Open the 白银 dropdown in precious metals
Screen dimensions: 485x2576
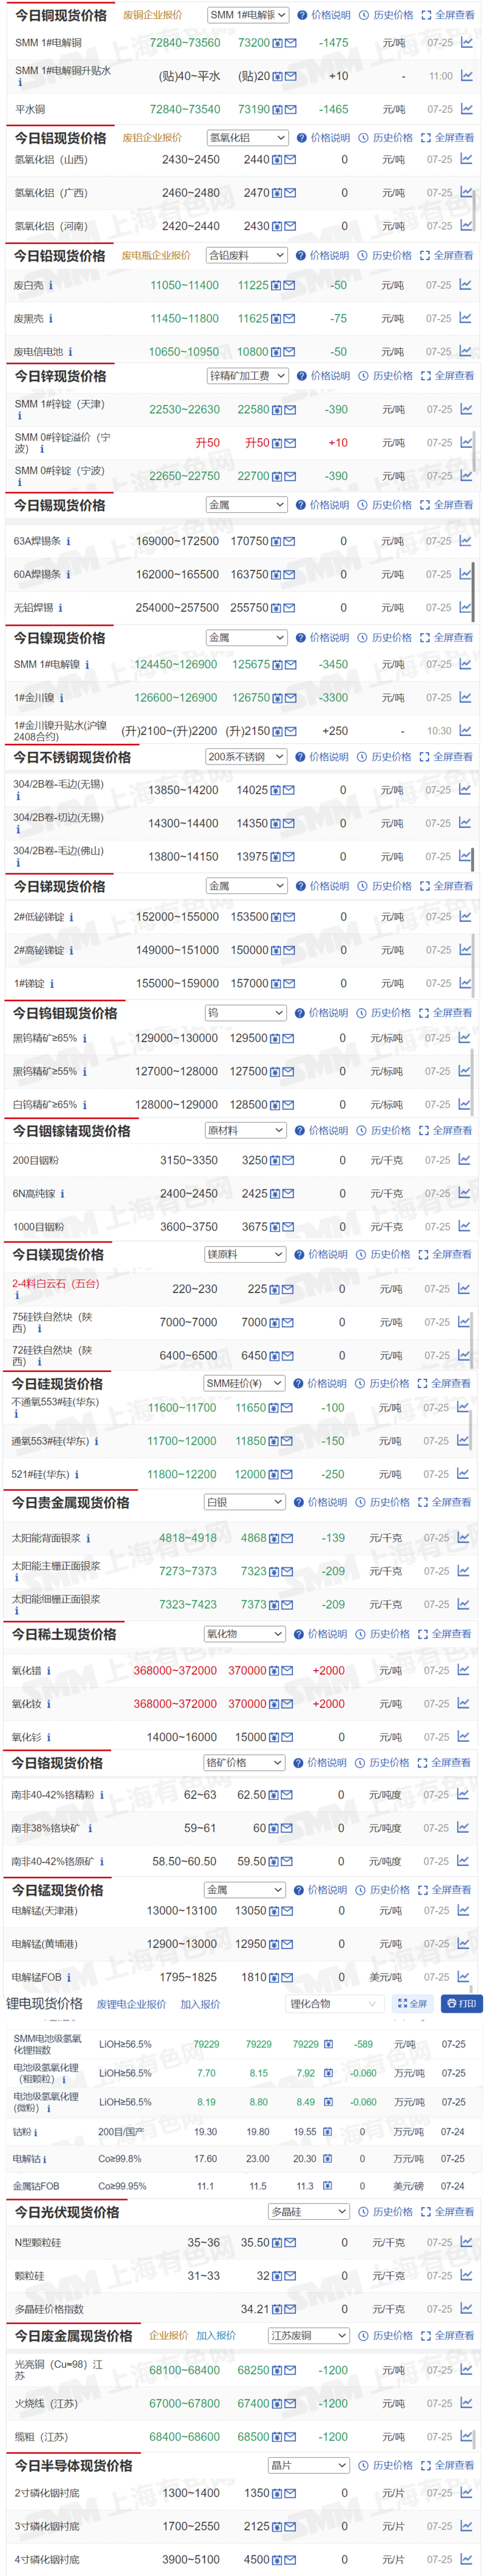click(x=245, y=1503)
